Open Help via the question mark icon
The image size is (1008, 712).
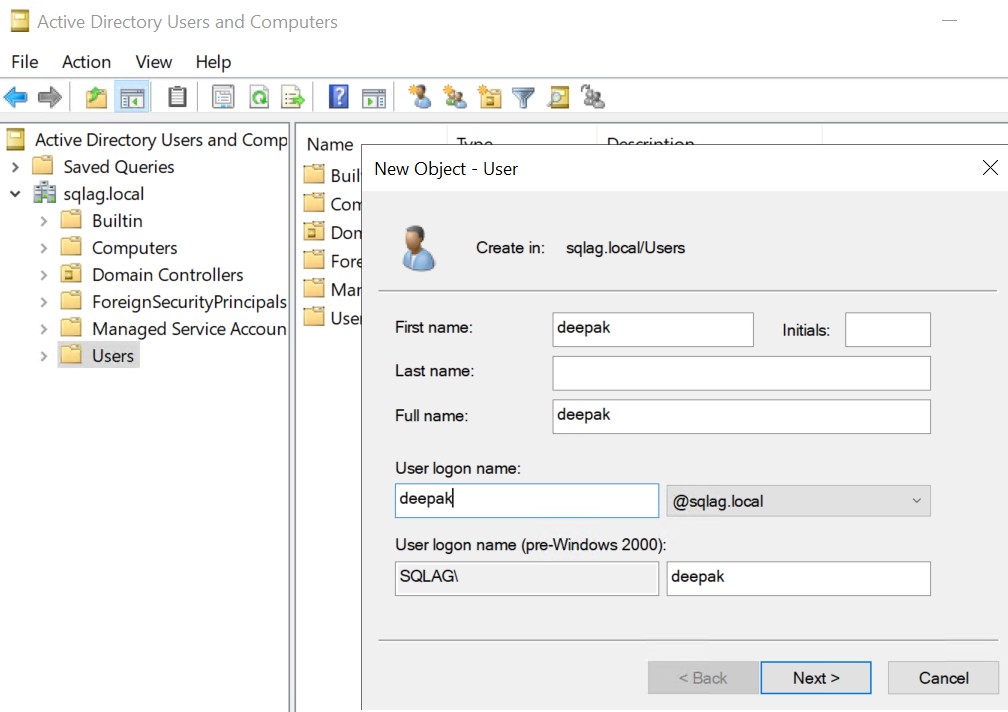coord(339,97)
